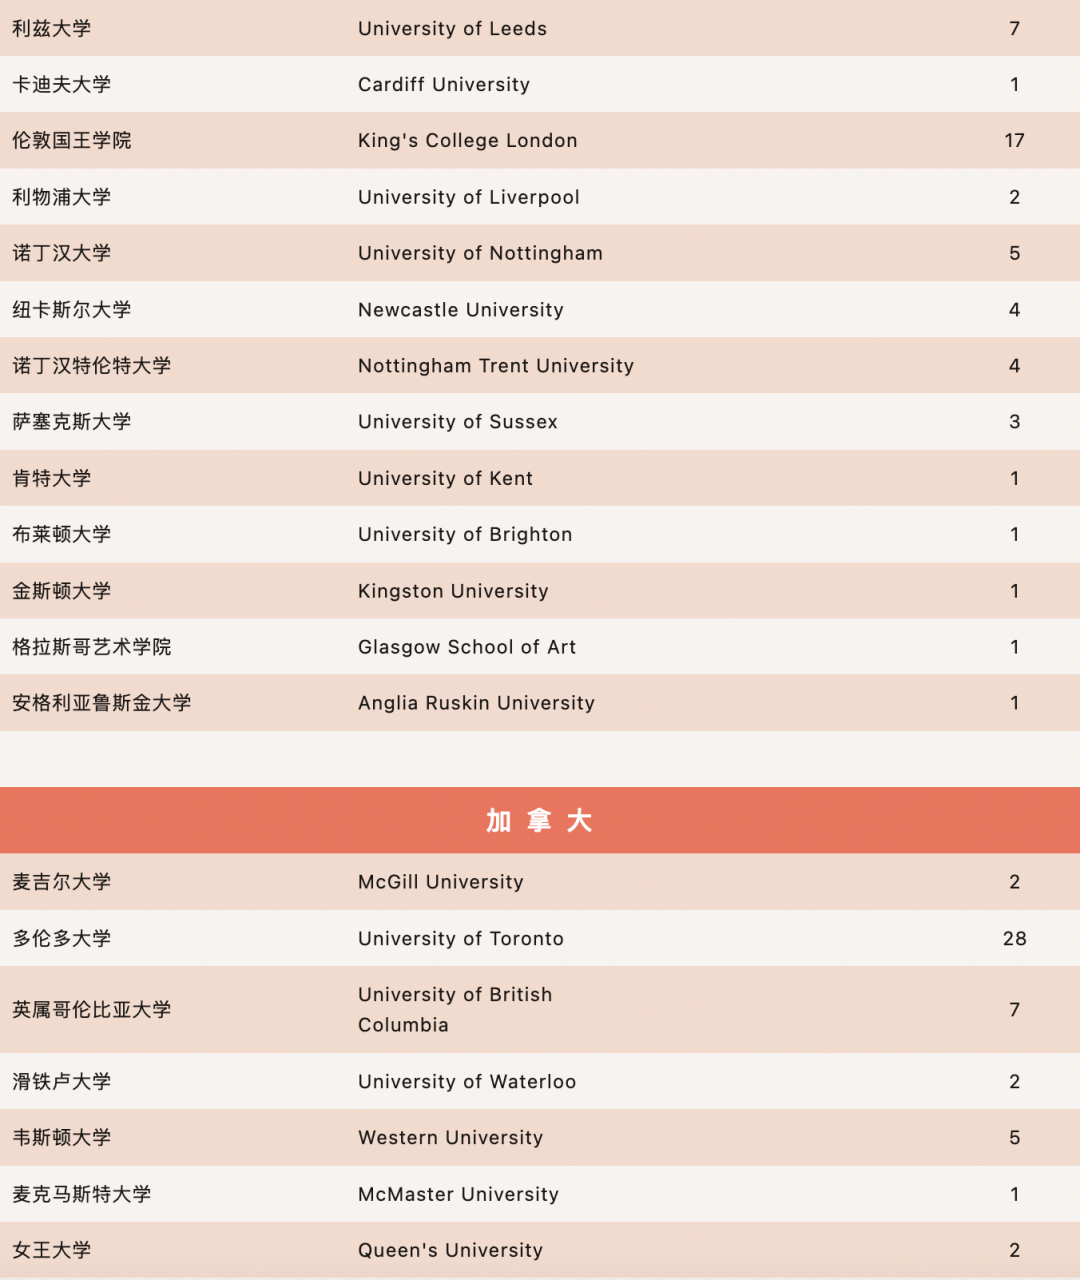
Task: Click the count 2 for McGill University
Action: [x=1014, y=882]
